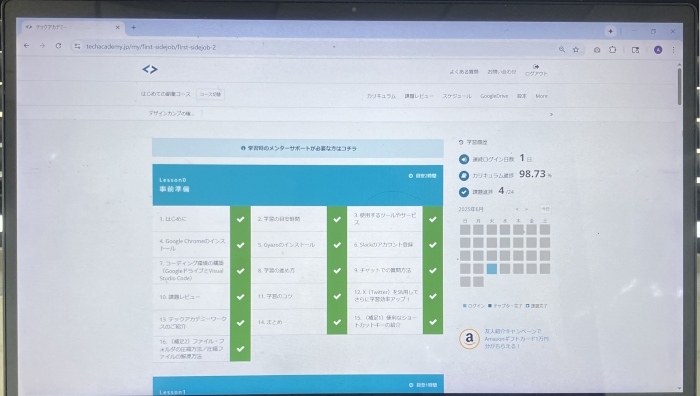Click the Chrome profile avatar
Image resolution: width=700 pixels, height=396 pixels.
[x=658, y=50]
